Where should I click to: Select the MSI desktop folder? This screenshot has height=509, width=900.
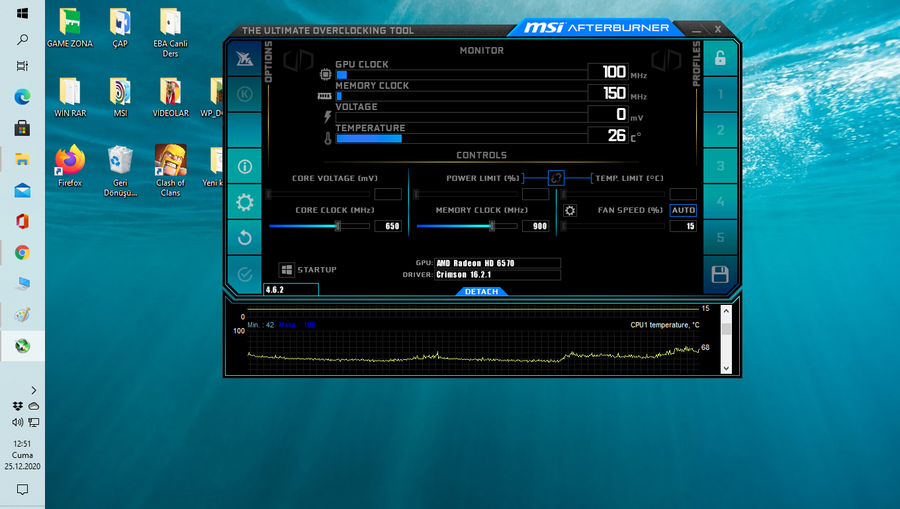(120, 98)
